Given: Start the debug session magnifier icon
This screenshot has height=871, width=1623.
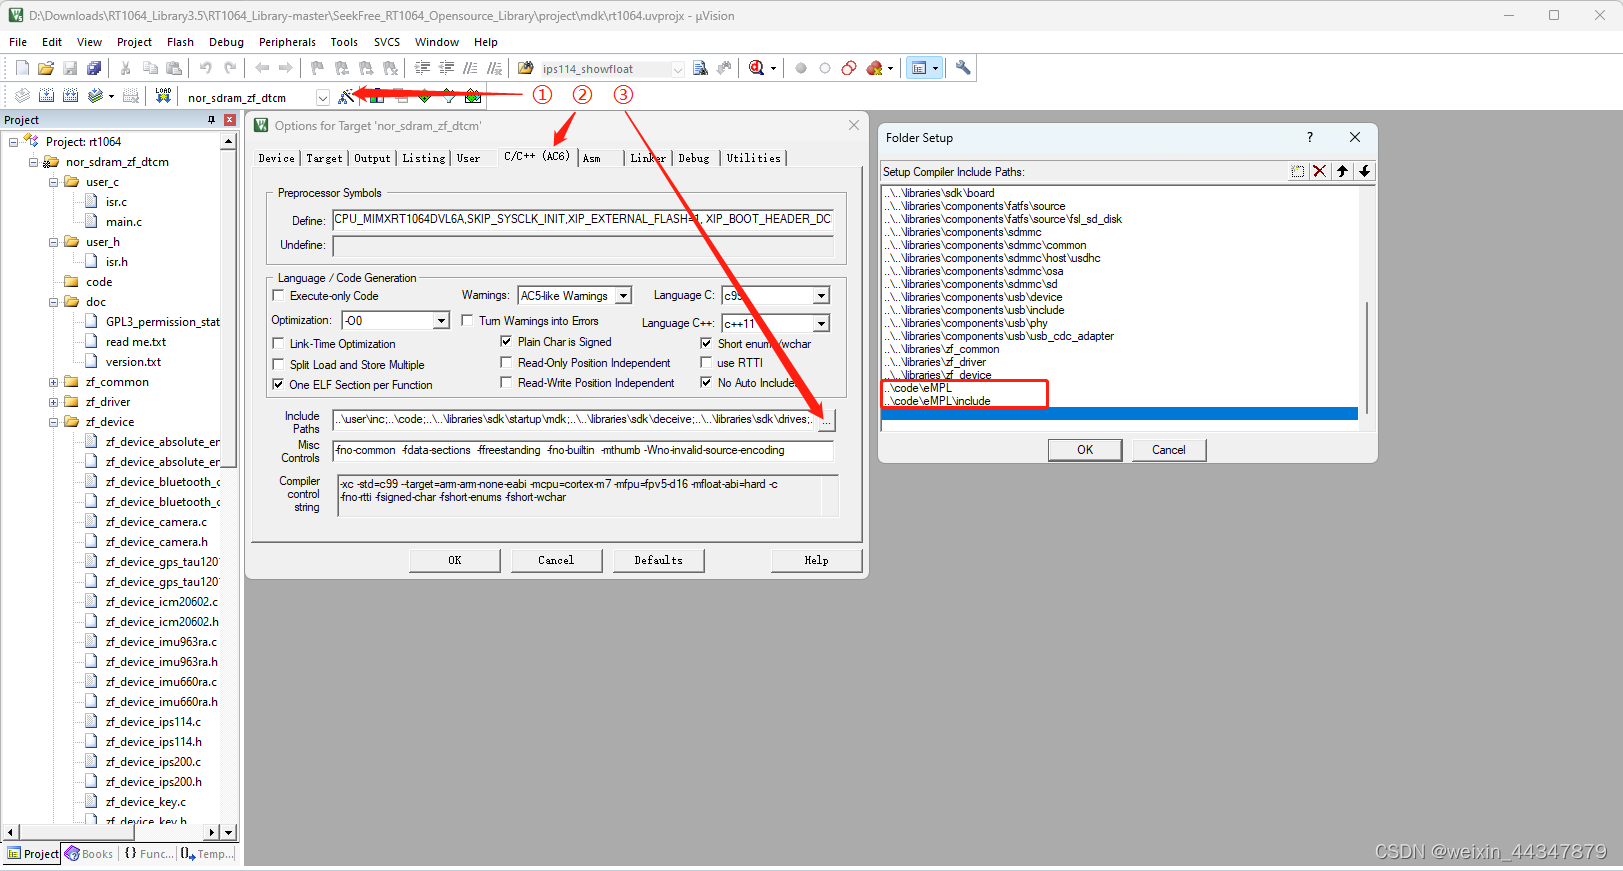Looking at the screenshot, I should [757, 68].
